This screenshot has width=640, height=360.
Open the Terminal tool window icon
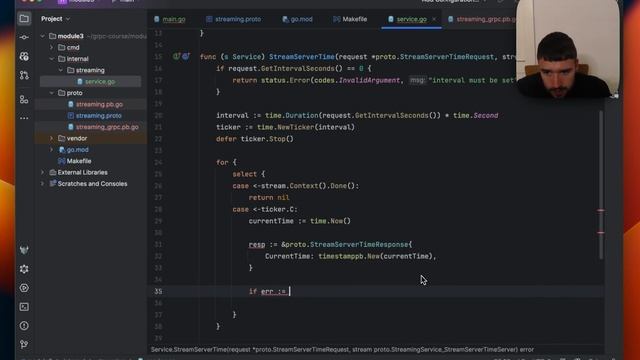tap(24, 307)
